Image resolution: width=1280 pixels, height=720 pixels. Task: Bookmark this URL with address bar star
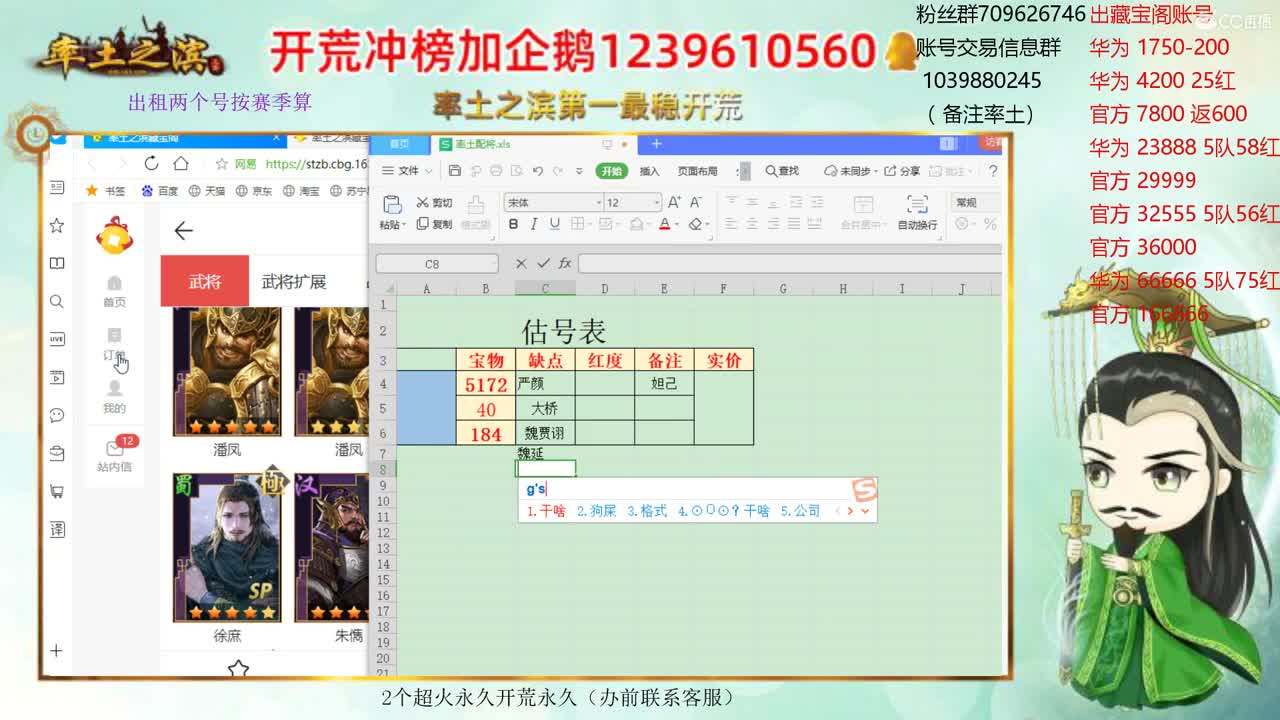coord(222,163)
